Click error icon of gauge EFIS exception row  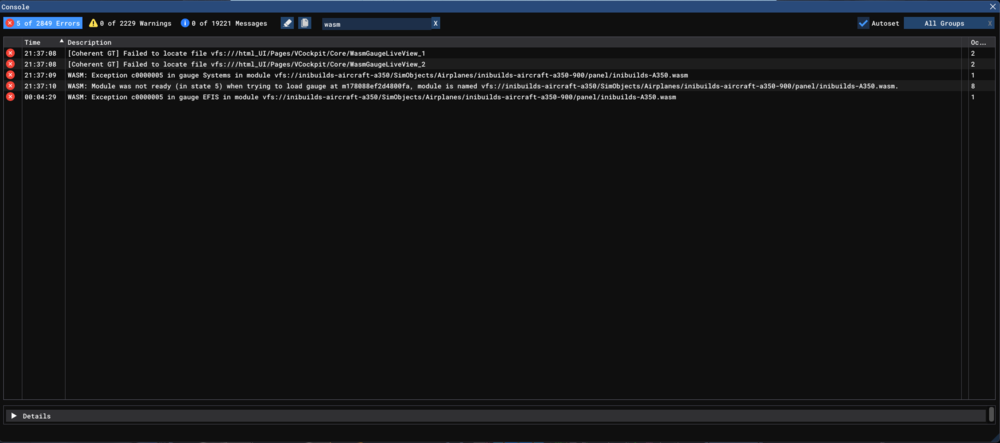(x=11, y=97)
